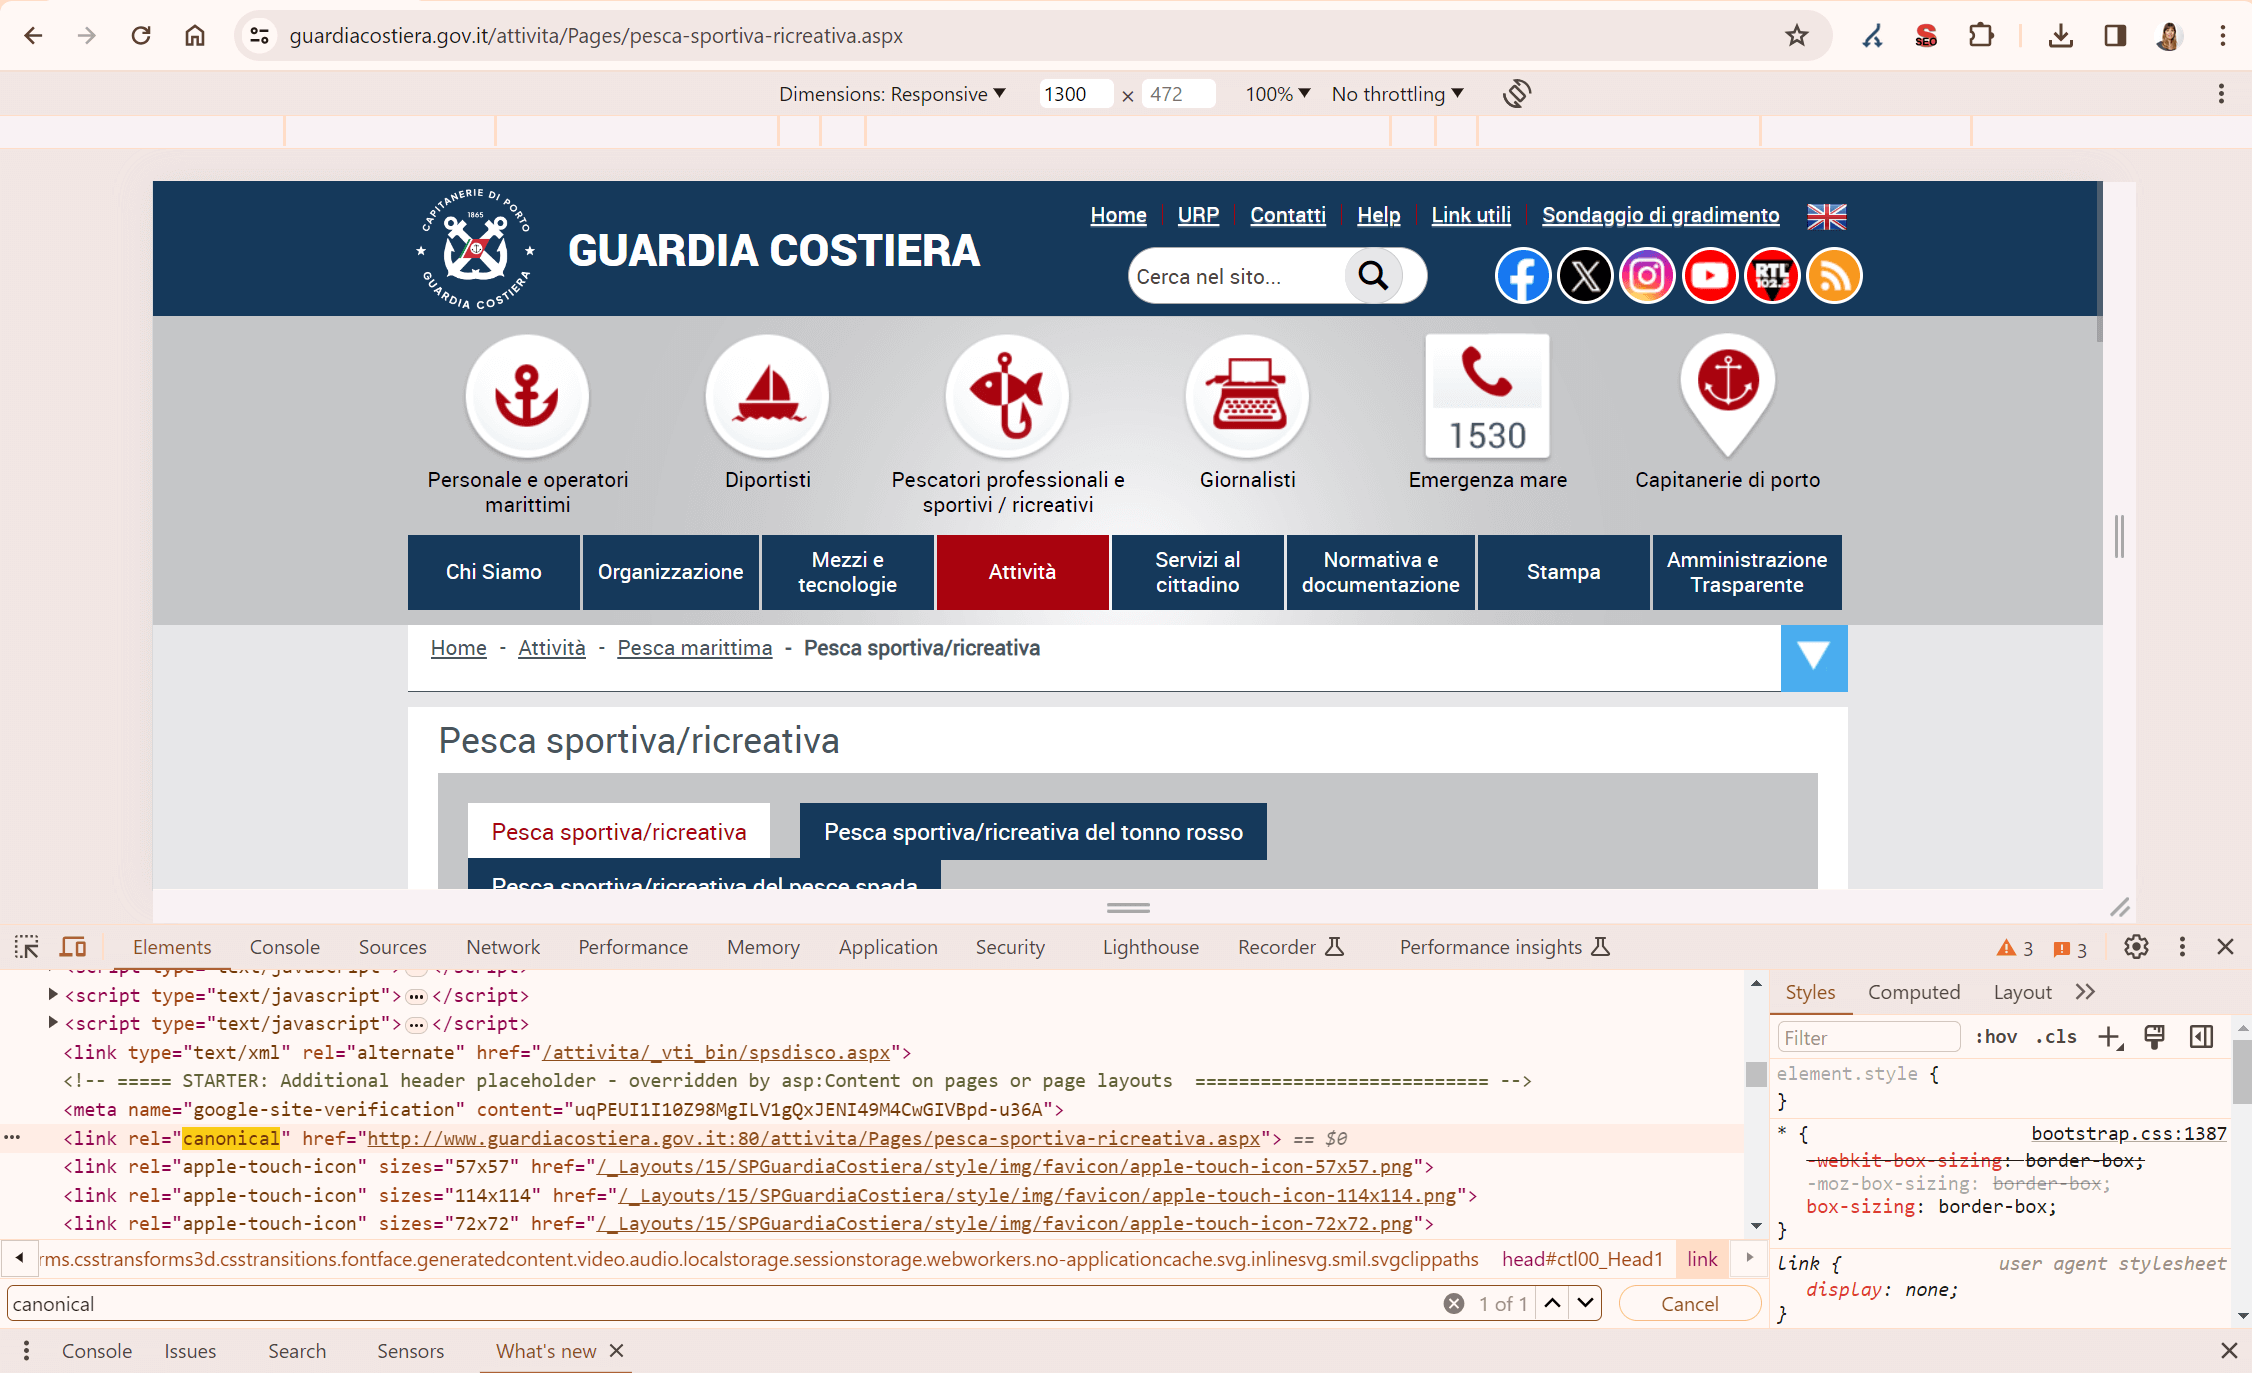The image size is (2252, 1373).
Task: Open the Emergenza mare 1530 phone icon
Action: [x=1487, y=396]
